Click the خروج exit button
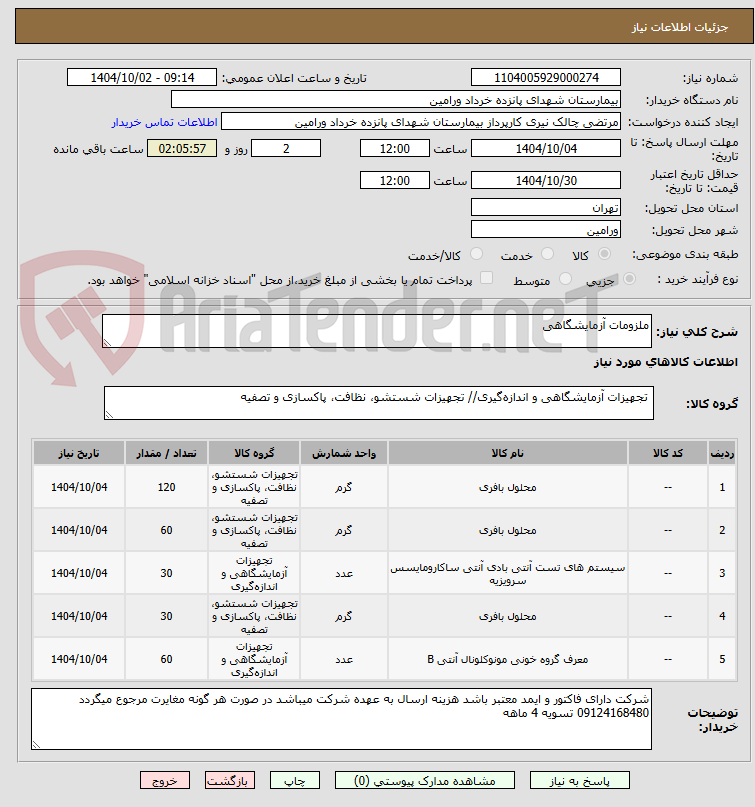The image size is (755, 807). [165, 780]
